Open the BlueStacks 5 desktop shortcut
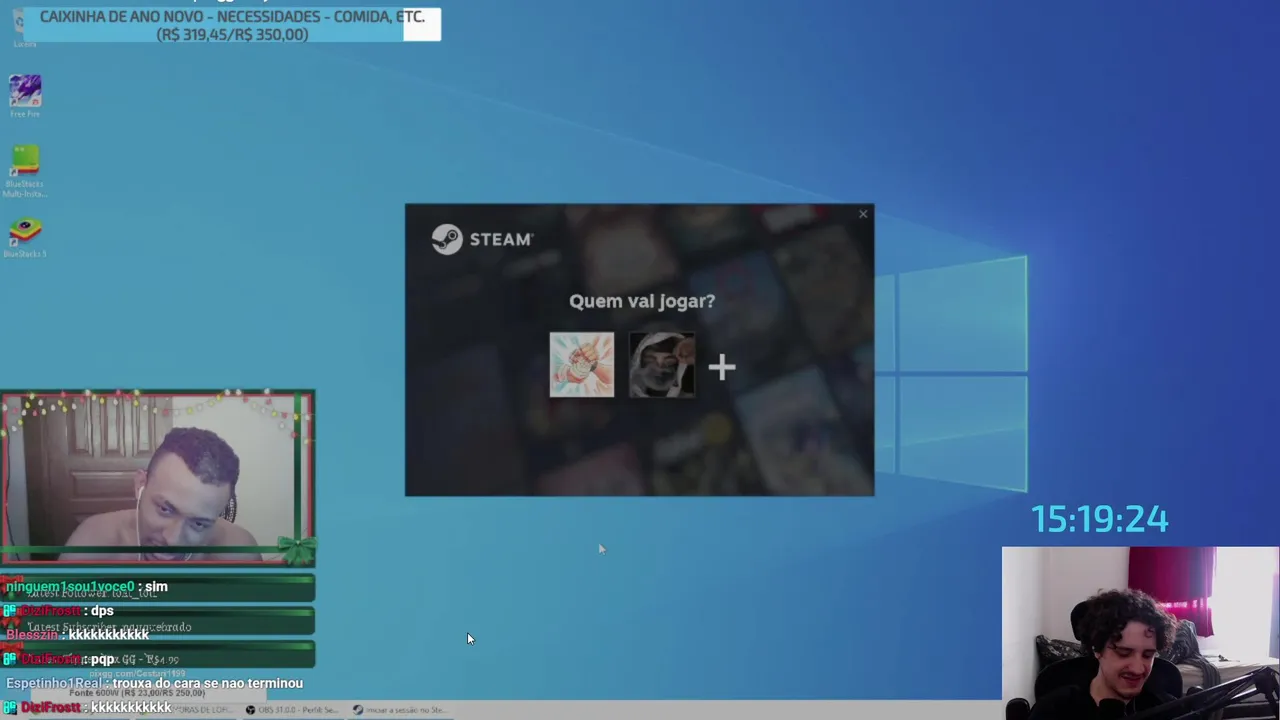This screenshot has width=1280, height=720. [x=25, y=238]
